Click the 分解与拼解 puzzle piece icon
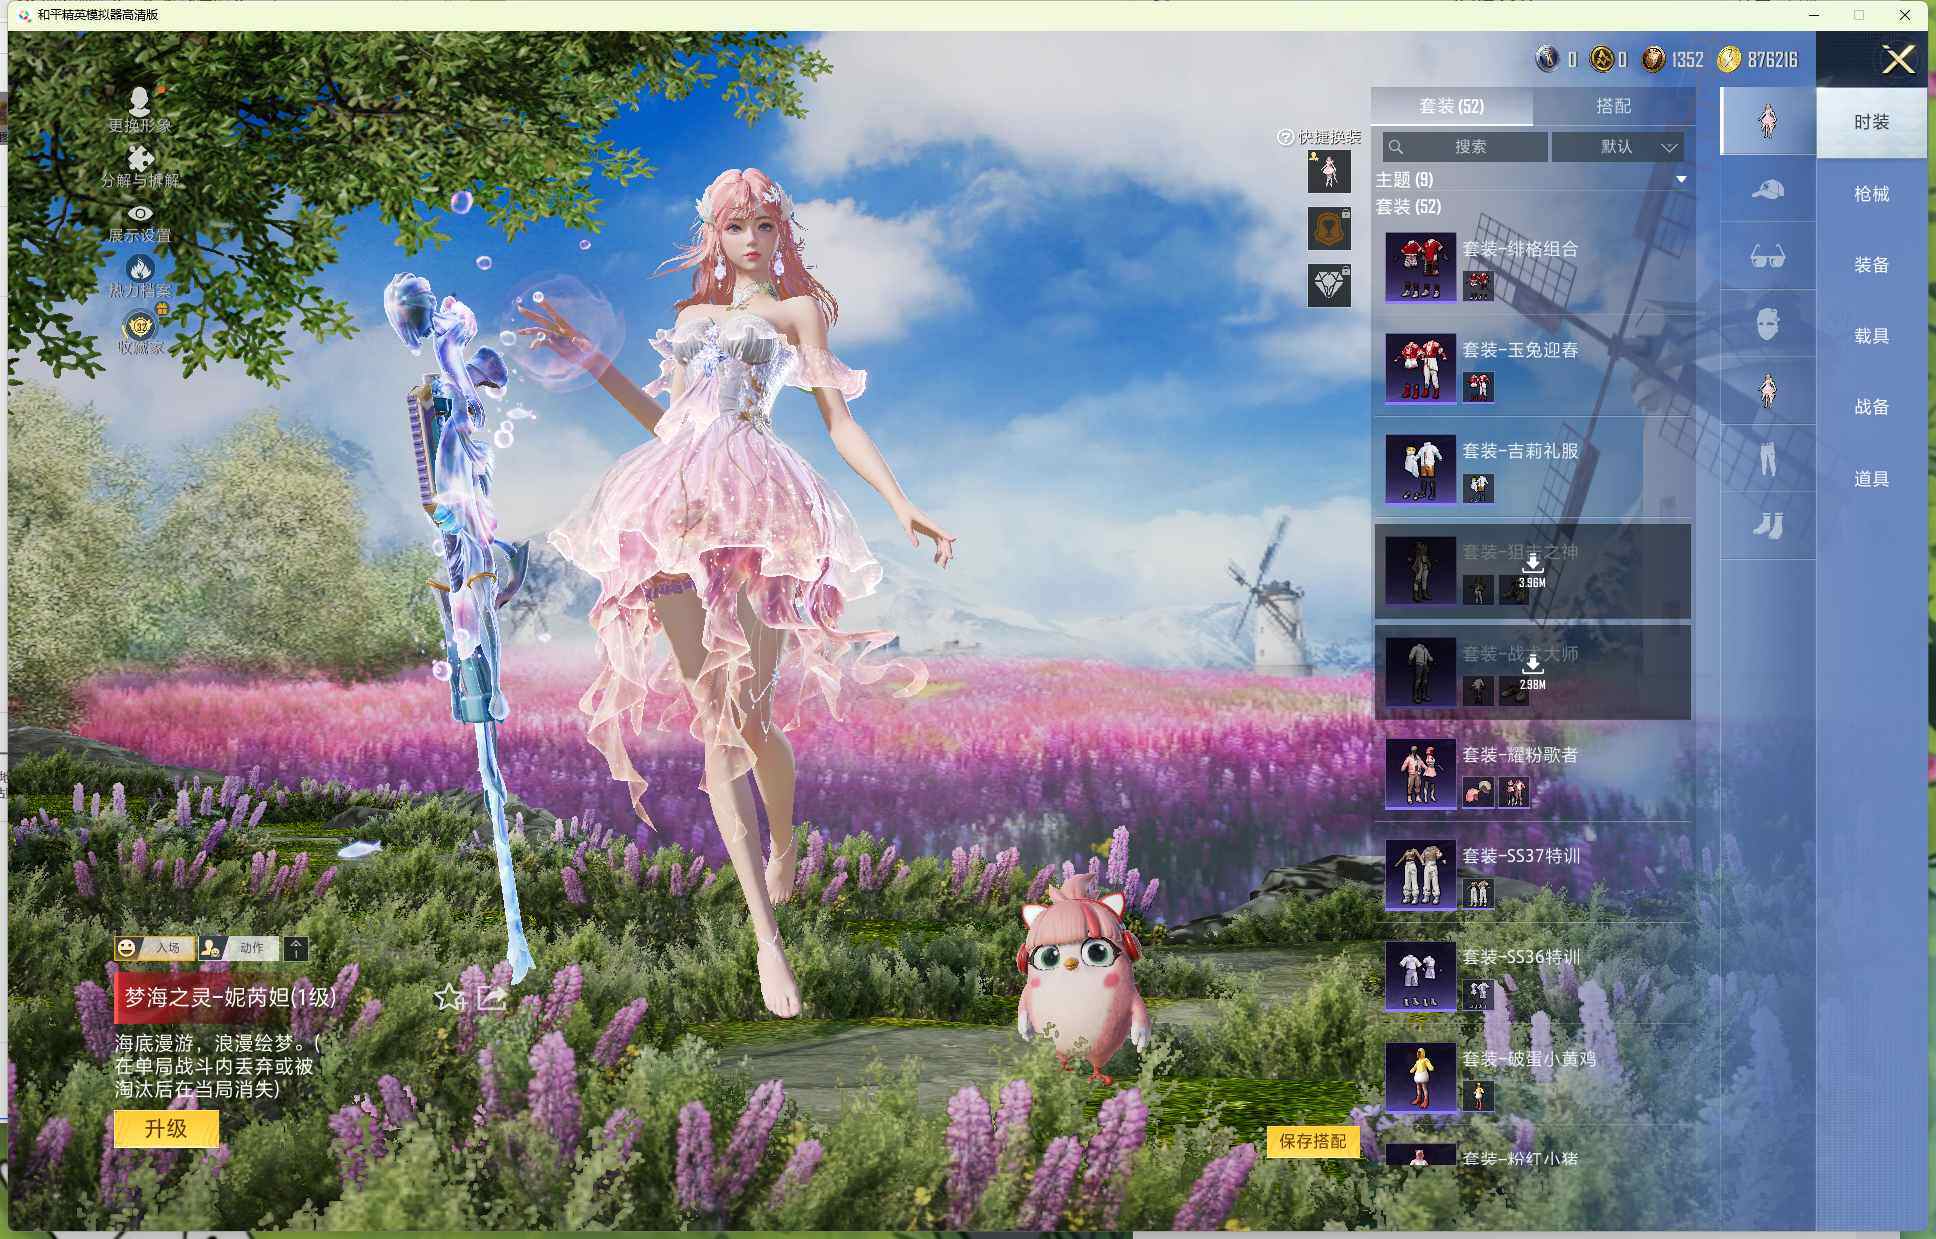This screenshot has width=1936, height=1239. (x=140, y=158)
